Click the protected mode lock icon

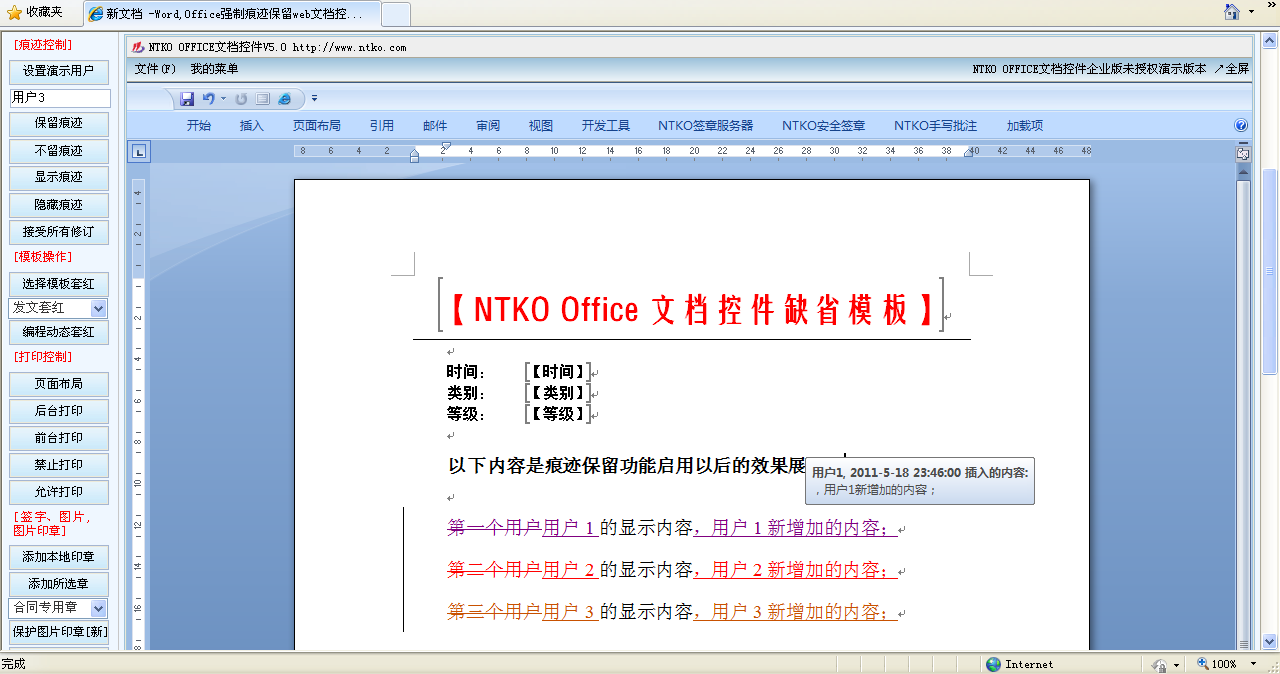(x=1159, y=665)
